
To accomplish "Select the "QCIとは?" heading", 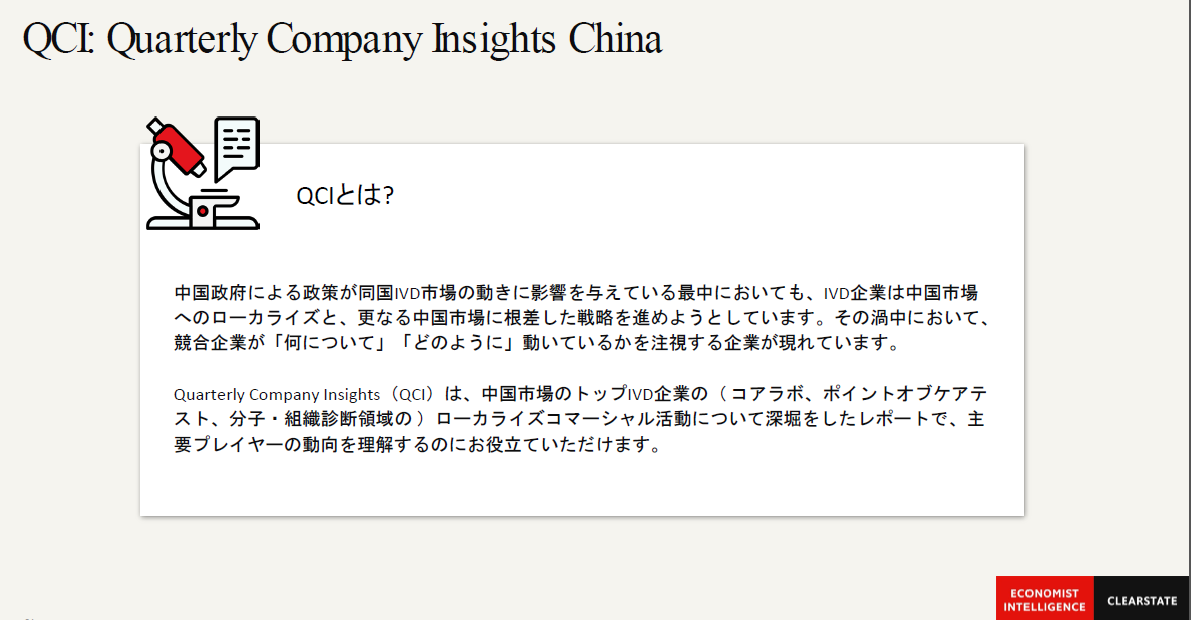I will click(x=345, y=195).
